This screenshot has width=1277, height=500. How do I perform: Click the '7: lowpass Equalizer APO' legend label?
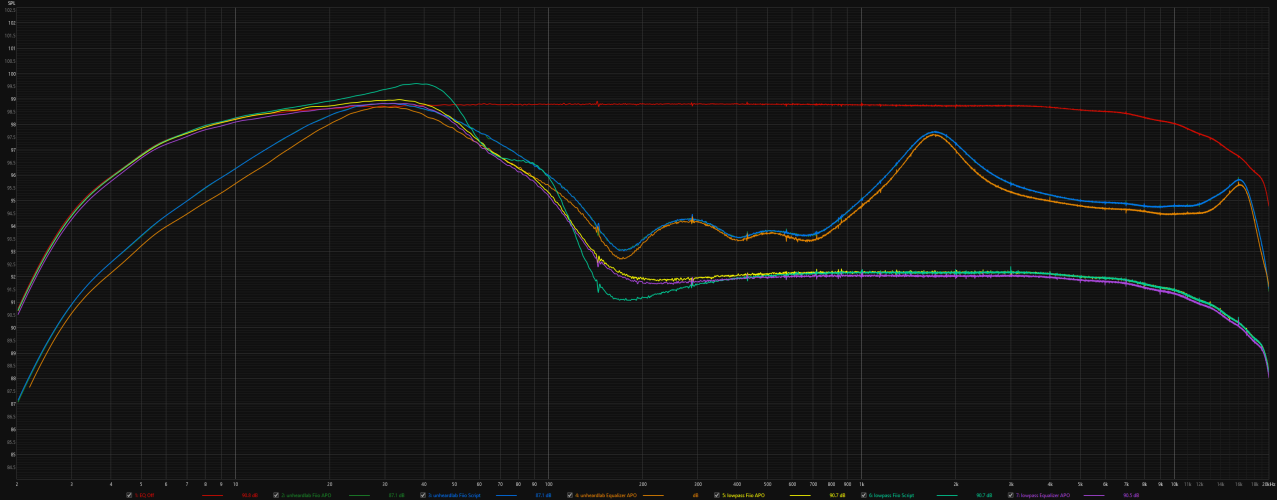[1043, 495]
